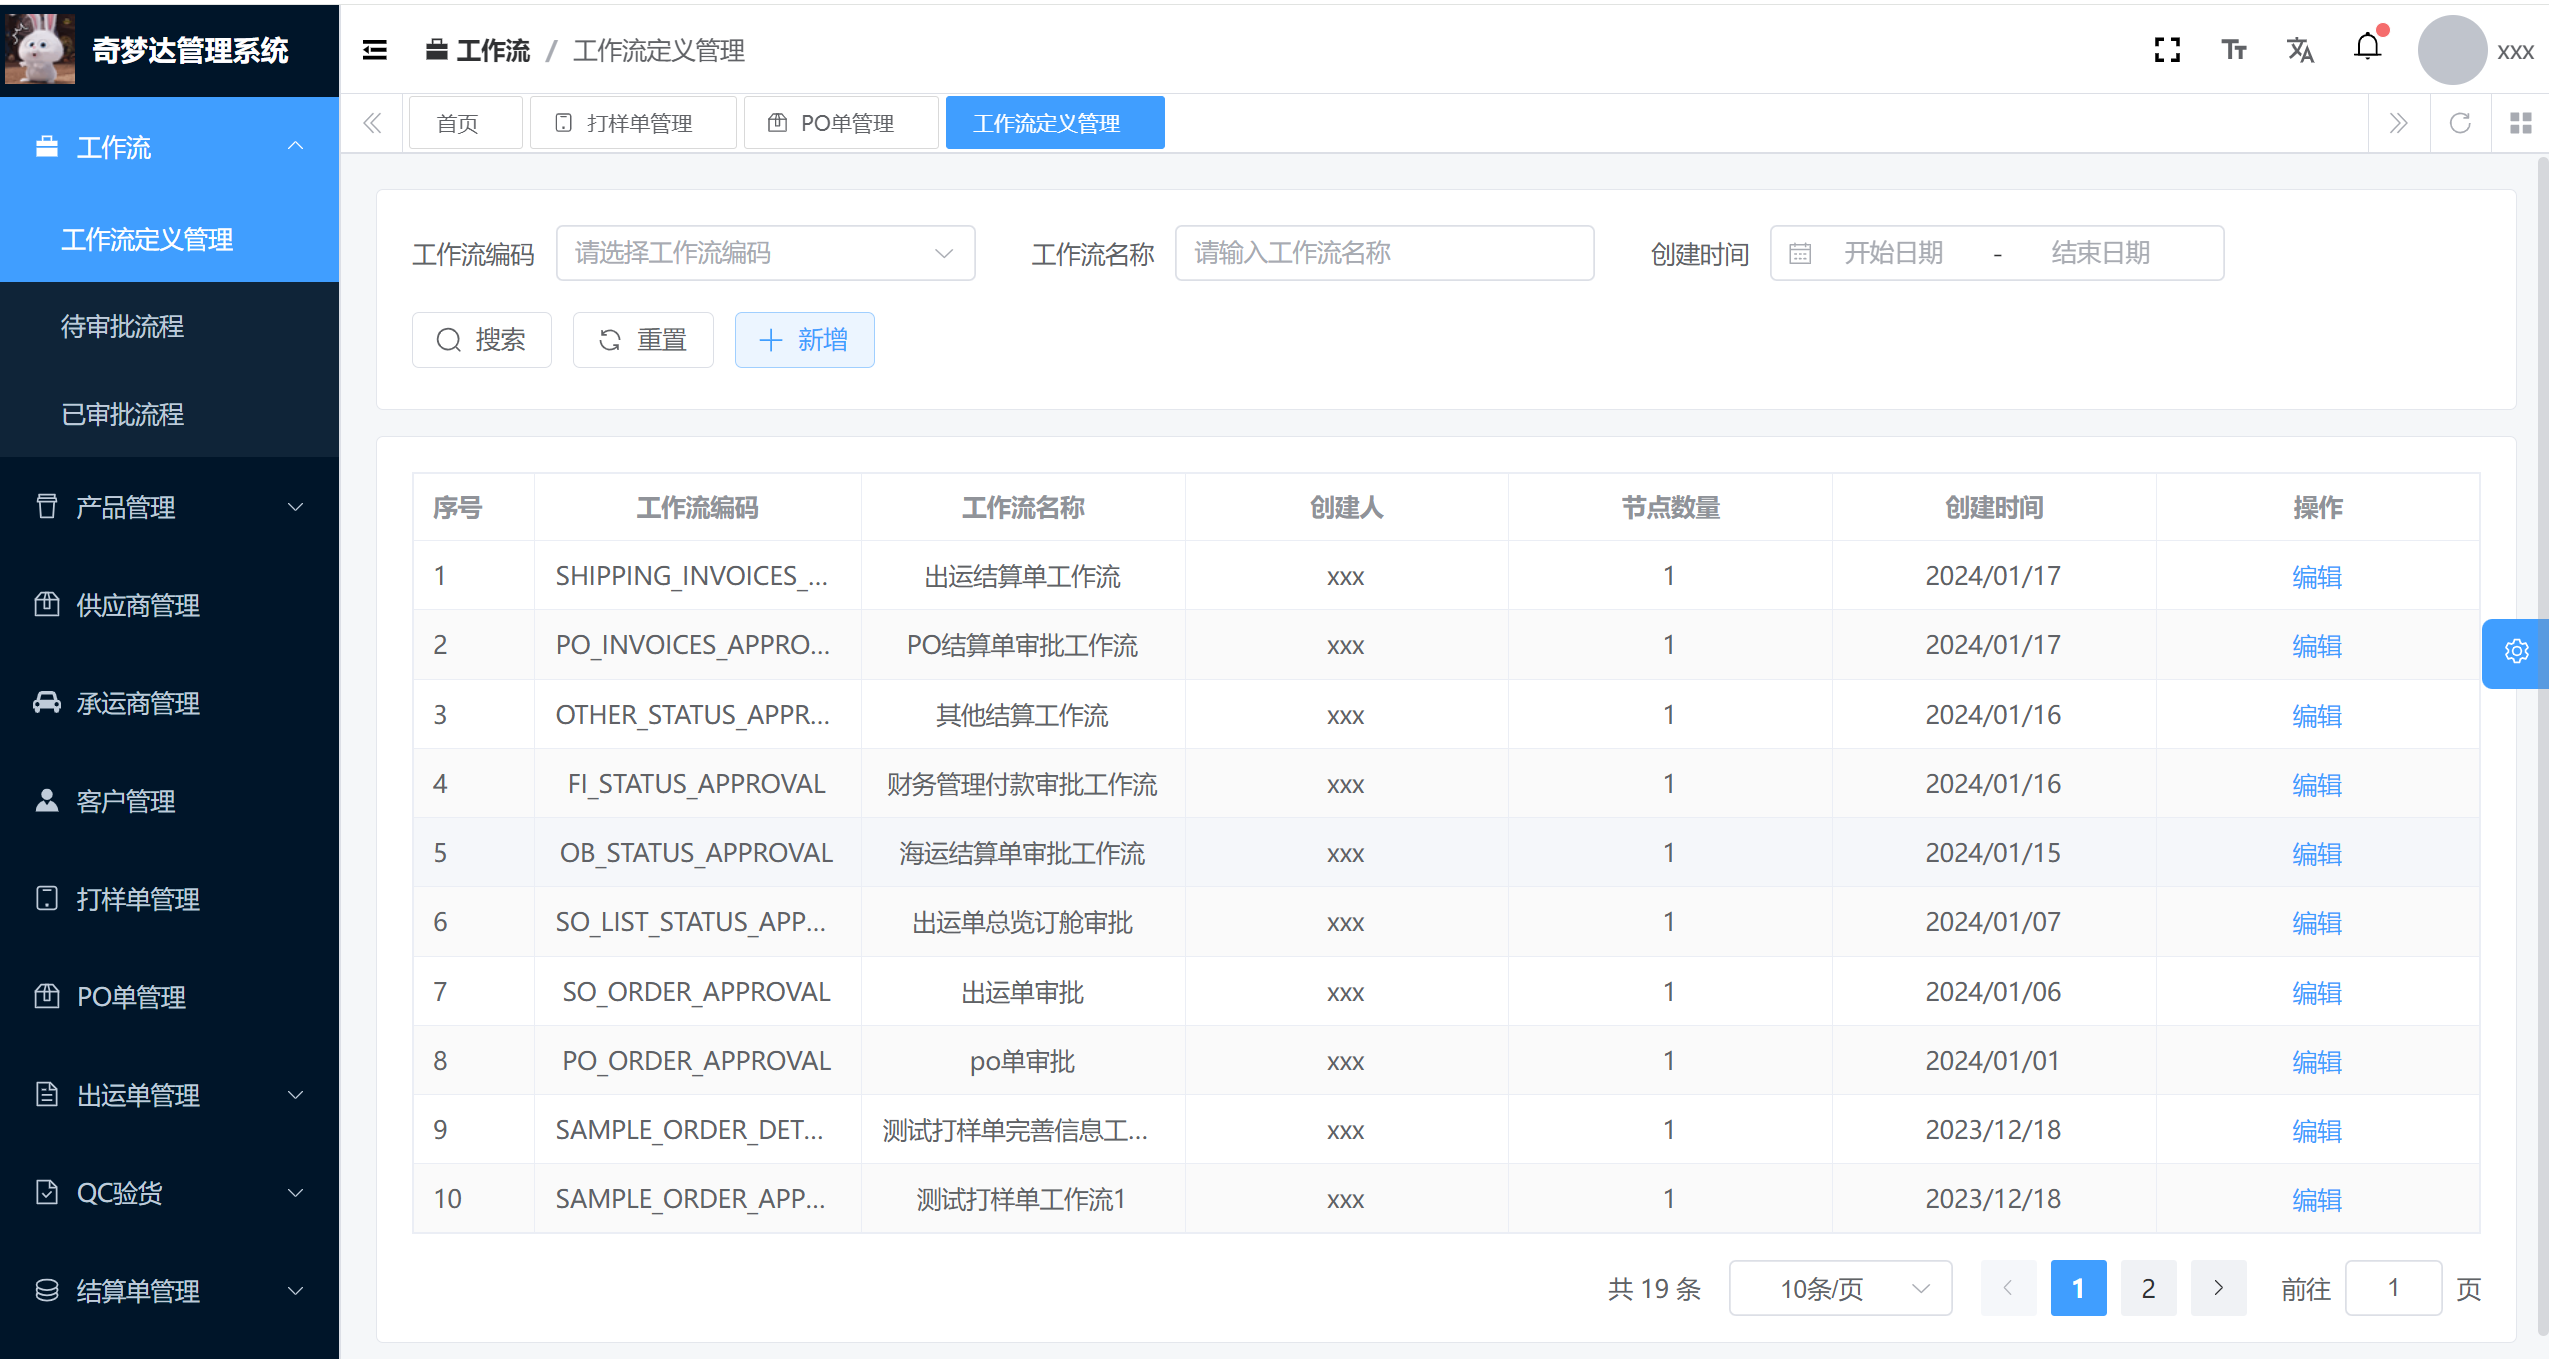Edit the 出运结算单工作流 row
The image size is (2549, 1359).
(2317, 576)
